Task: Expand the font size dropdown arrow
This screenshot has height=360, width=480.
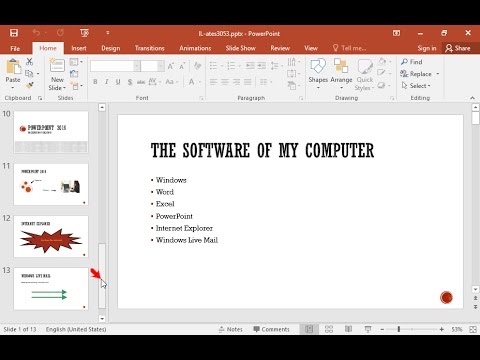Action: coord(161,66)
